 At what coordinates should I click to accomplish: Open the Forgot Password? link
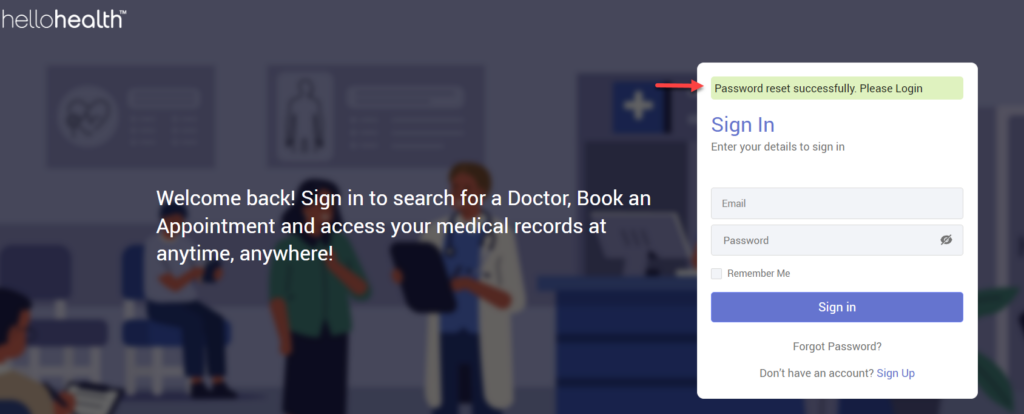tap(837, 346)
